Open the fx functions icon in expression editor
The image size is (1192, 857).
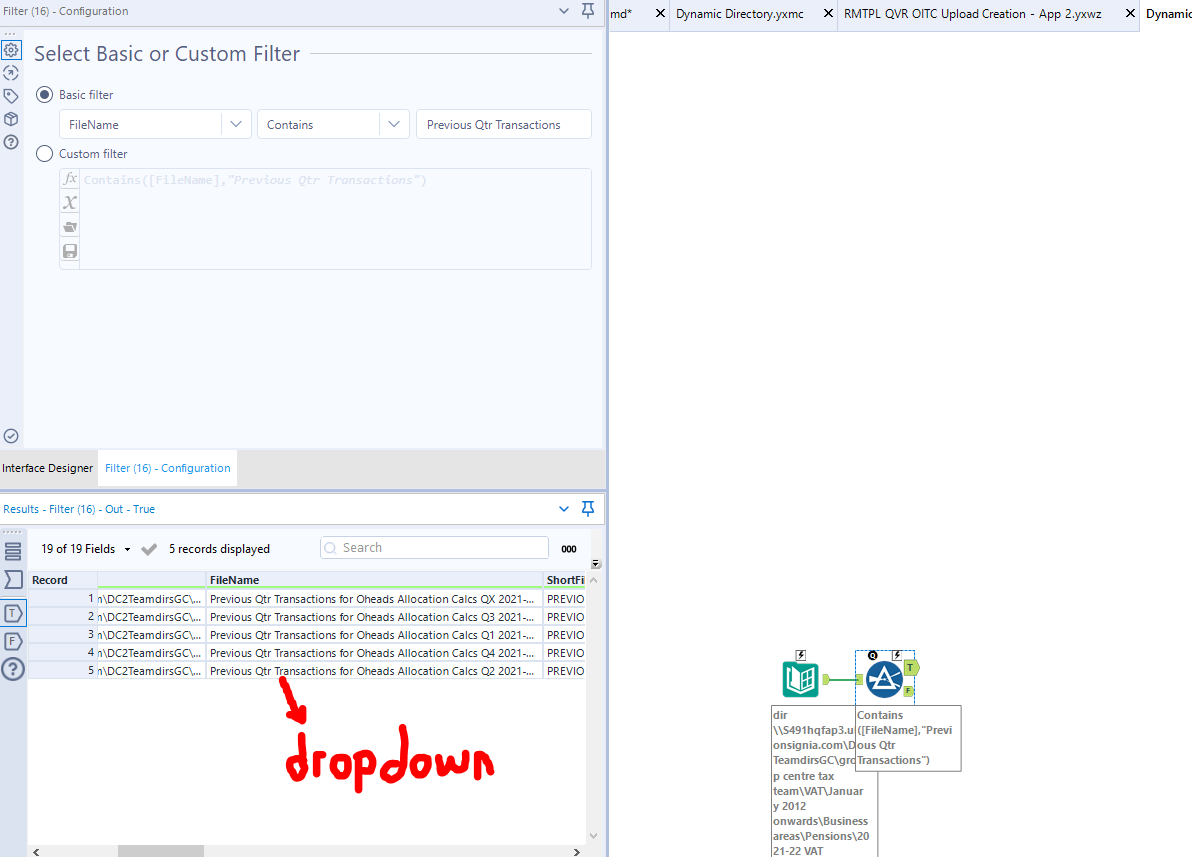pos(69,178)
